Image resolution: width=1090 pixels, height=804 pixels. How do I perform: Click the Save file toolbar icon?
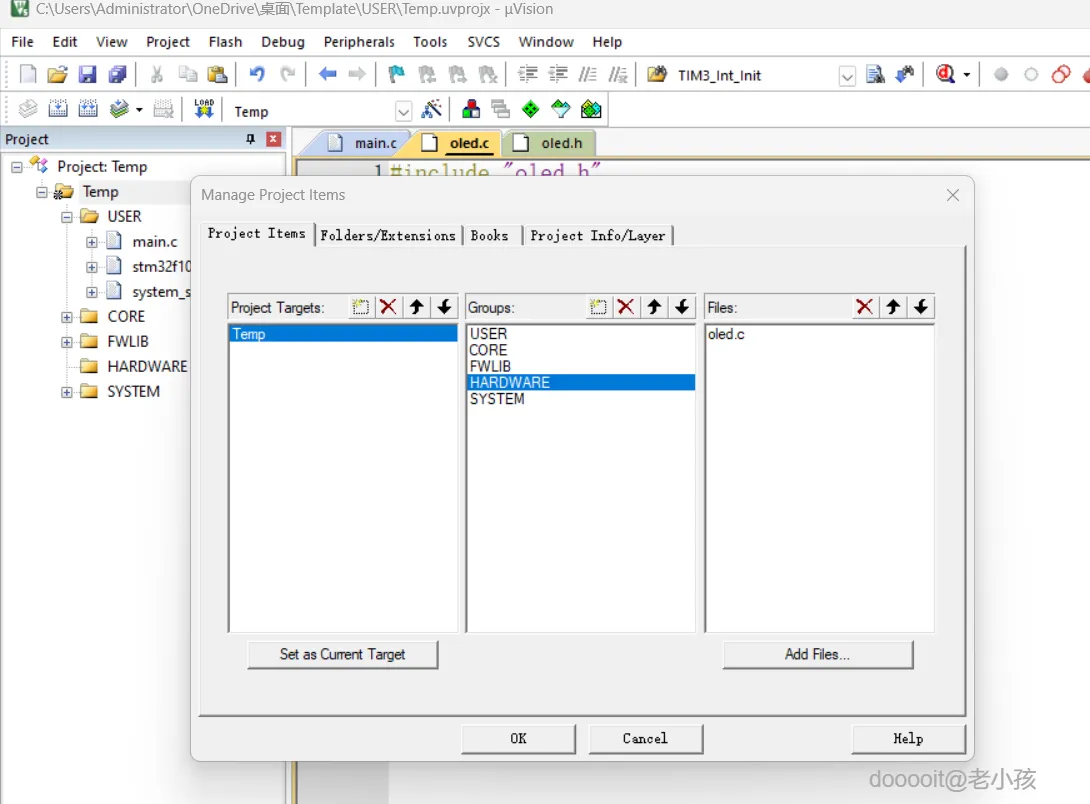tap(87, 75)
